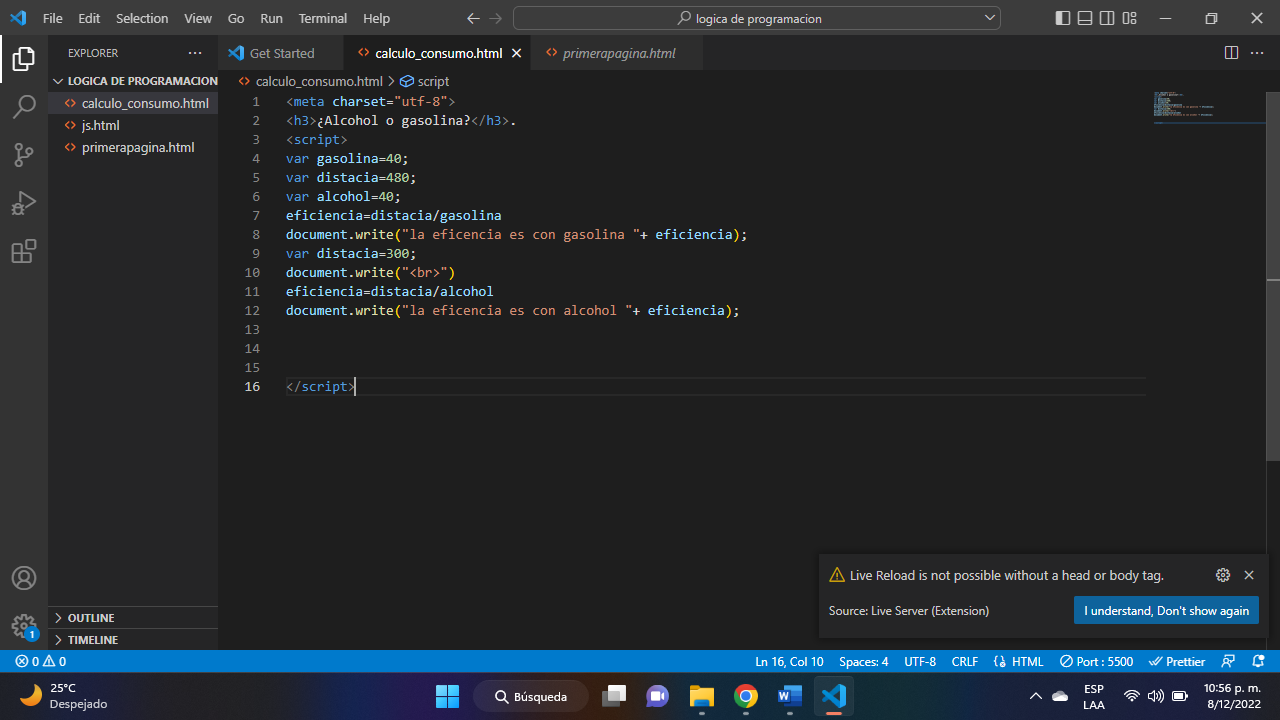The image size is (1280, 720).
Task: Click the calculo_consumo.html breadcrumb
Action: (x=311, y=81)
